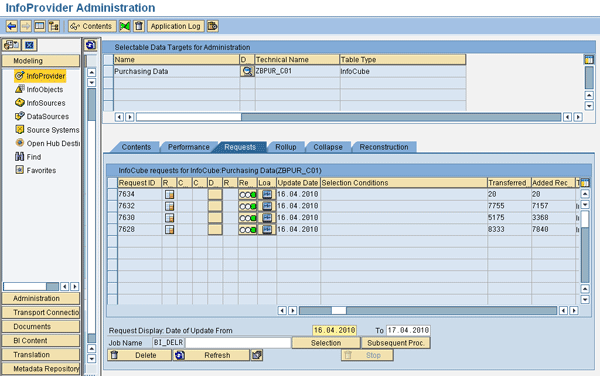Image resolution: width=600 pixels, height=376 pixels.
Task: Open the magnifier icon for Purchasing Data row
Action: point(247,71)
